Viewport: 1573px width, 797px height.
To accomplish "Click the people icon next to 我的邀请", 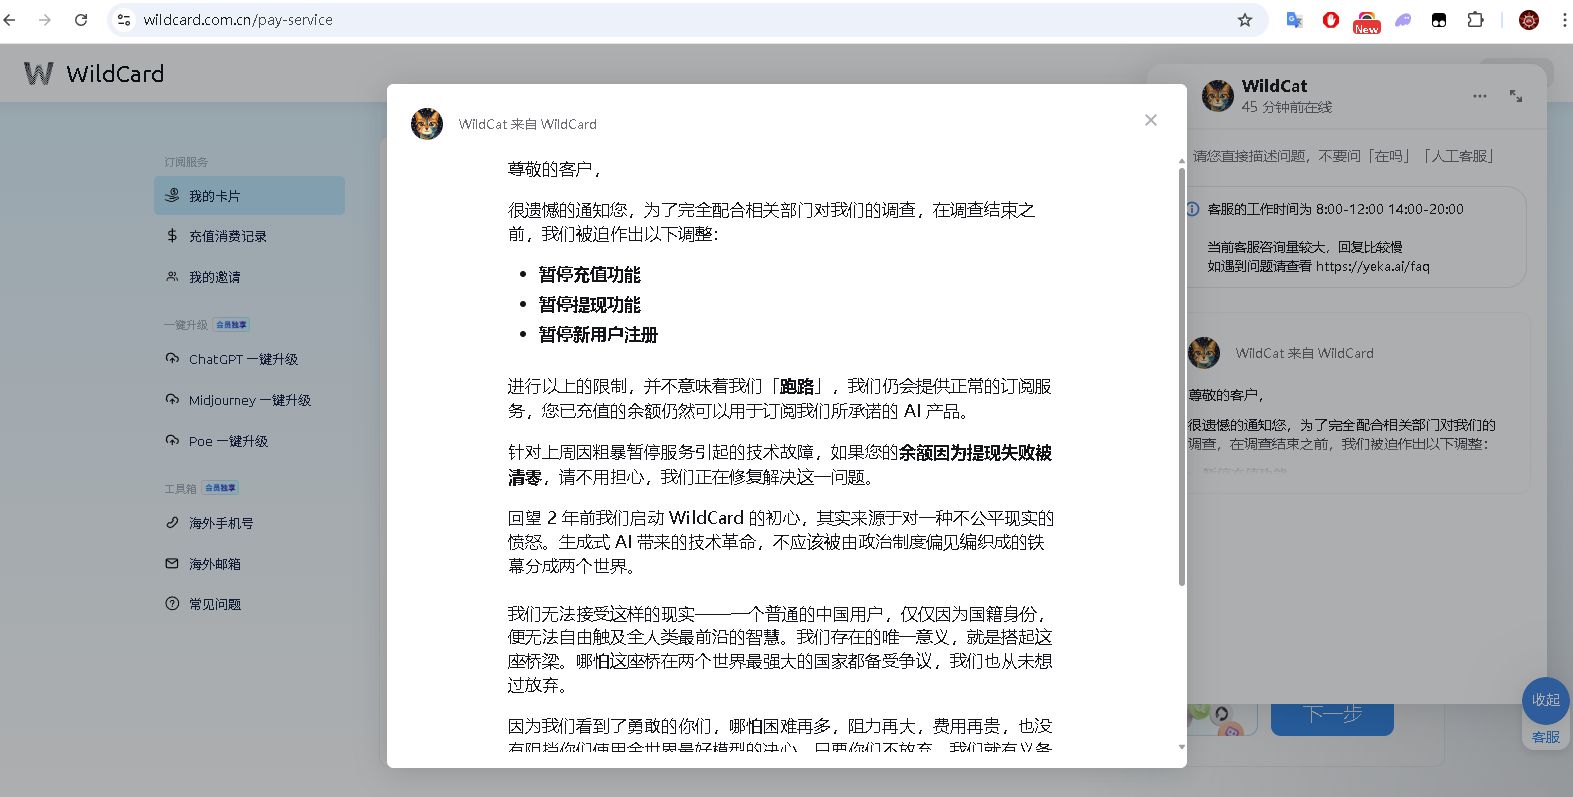I will (x=172, y=277).
